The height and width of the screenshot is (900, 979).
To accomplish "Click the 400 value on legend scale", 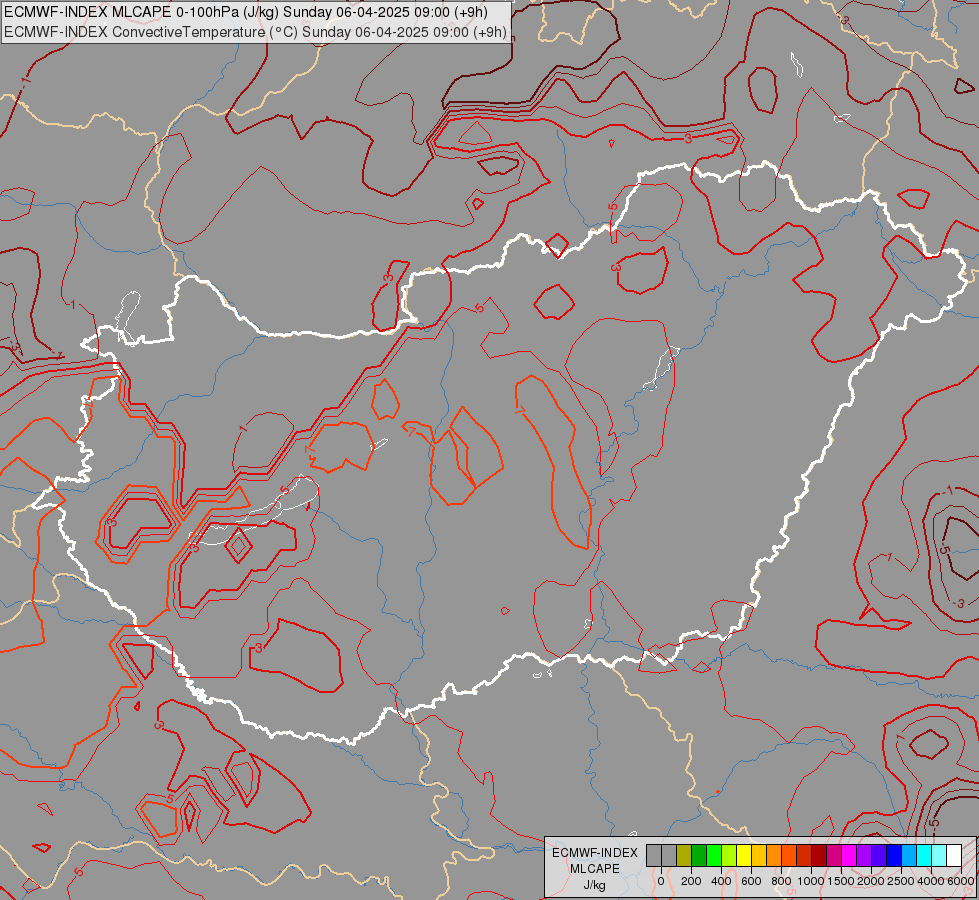I will (721, 881).
